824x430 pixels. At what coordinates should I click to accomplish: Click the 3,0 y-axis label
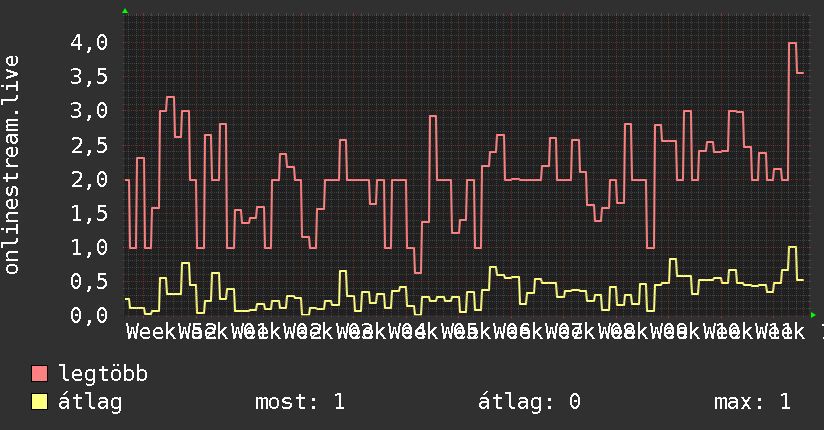[89, 111]
